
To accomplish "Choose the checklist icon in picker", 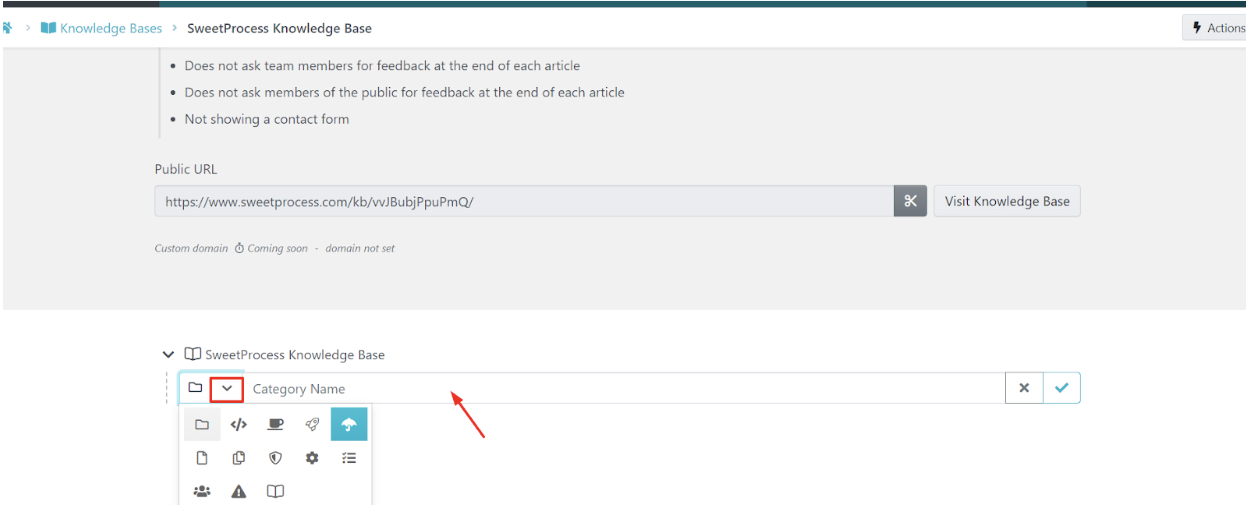I will (x=349, y=458).
